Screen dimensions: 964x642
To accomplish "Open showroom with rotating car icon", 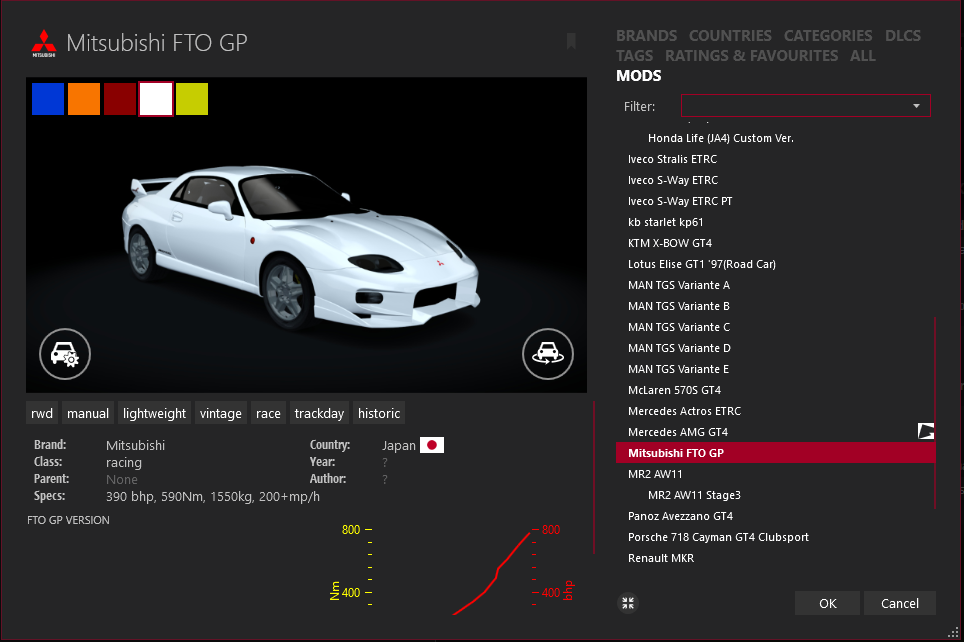I will tap(547, 352).
